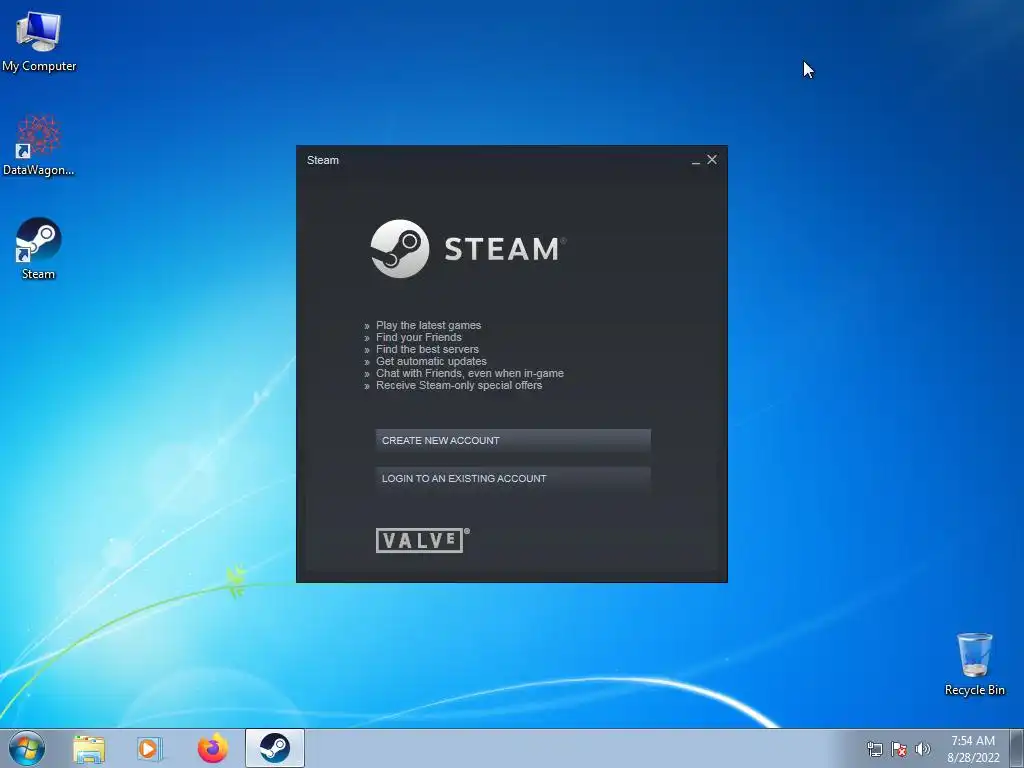This screenshot has width=1024, height=768.
Task: Click the Create New Account button
Action: [x=513, y=441]
